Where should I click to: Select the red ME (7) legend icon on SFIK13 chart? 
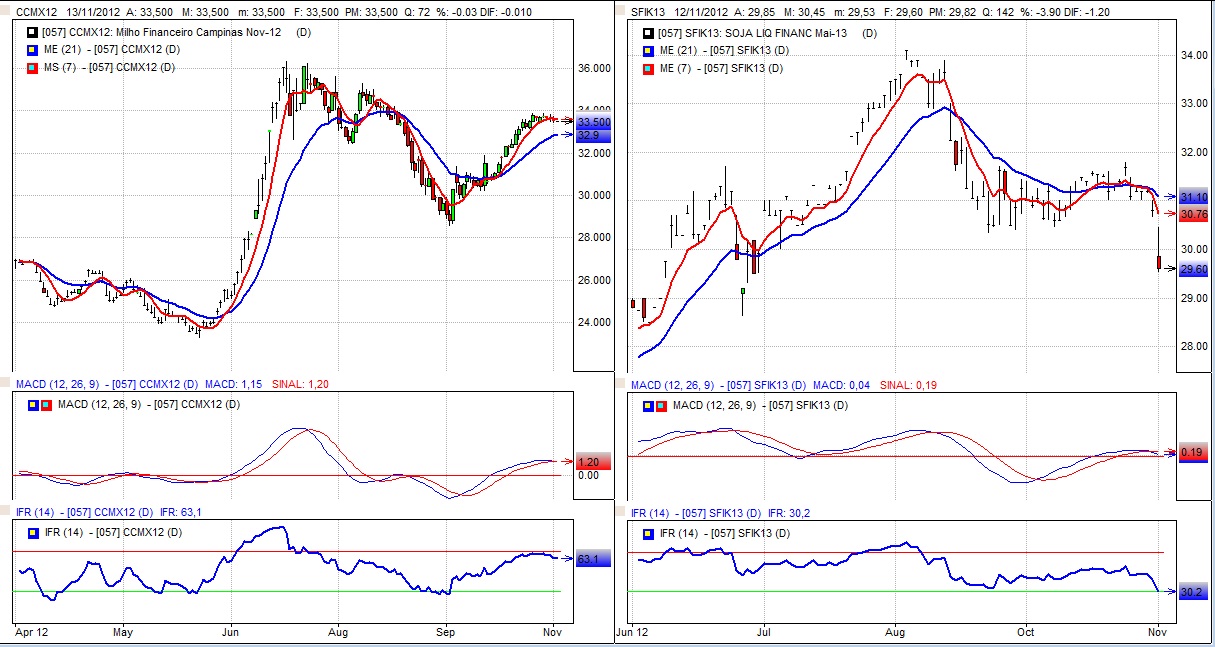[649, 68]
